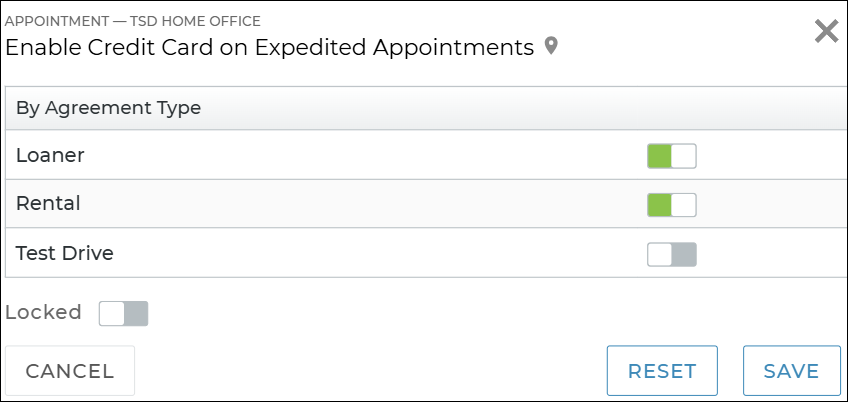Screen dimensions: 848x402
Task: Select the Loaner row label
Action: point(51,156)
